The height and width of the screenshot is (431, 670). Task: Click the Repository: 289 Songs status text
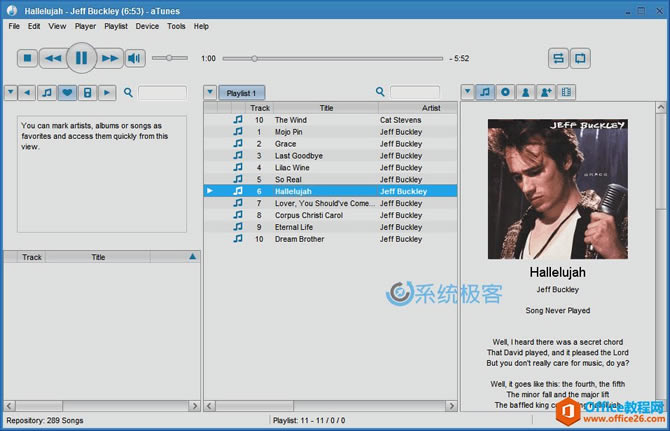44,420
